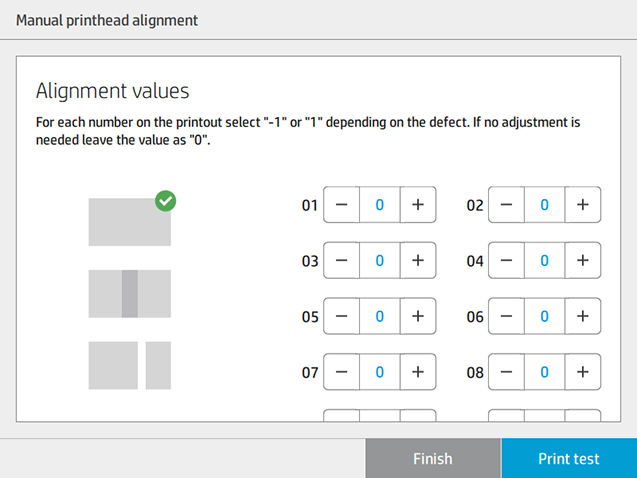637x478 pixels.
Task: Increment alignment value 05
Action: click(x=418, y=317)
